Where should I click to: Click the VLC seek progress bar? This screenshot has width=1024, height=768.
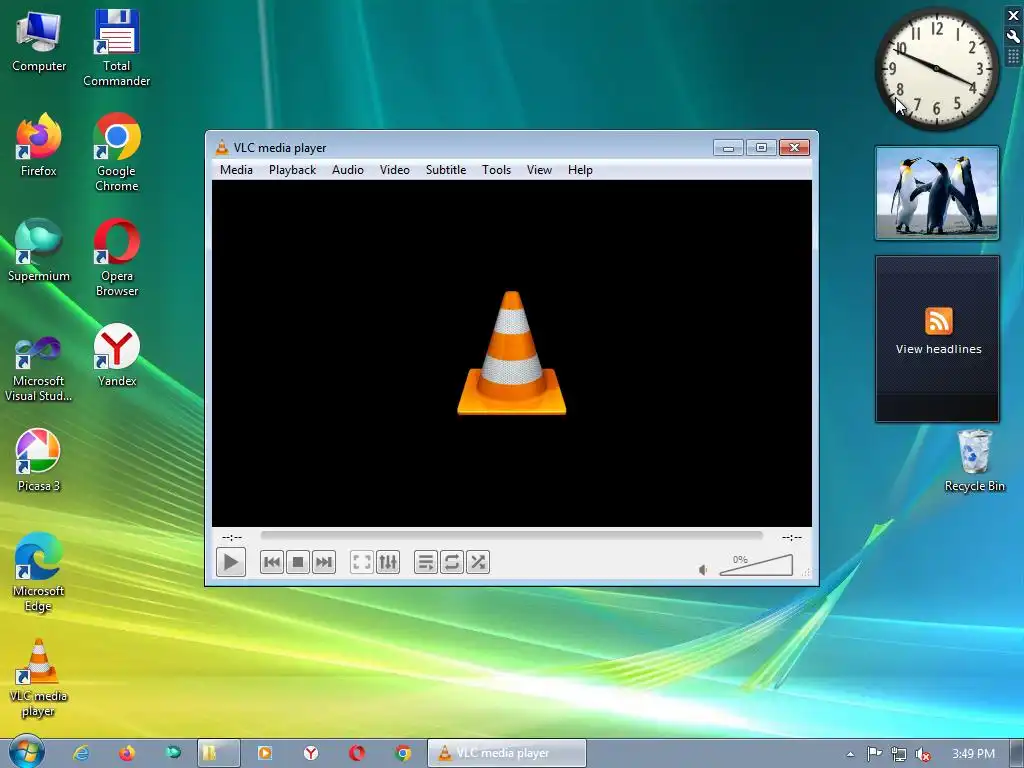tap(512, 536)
